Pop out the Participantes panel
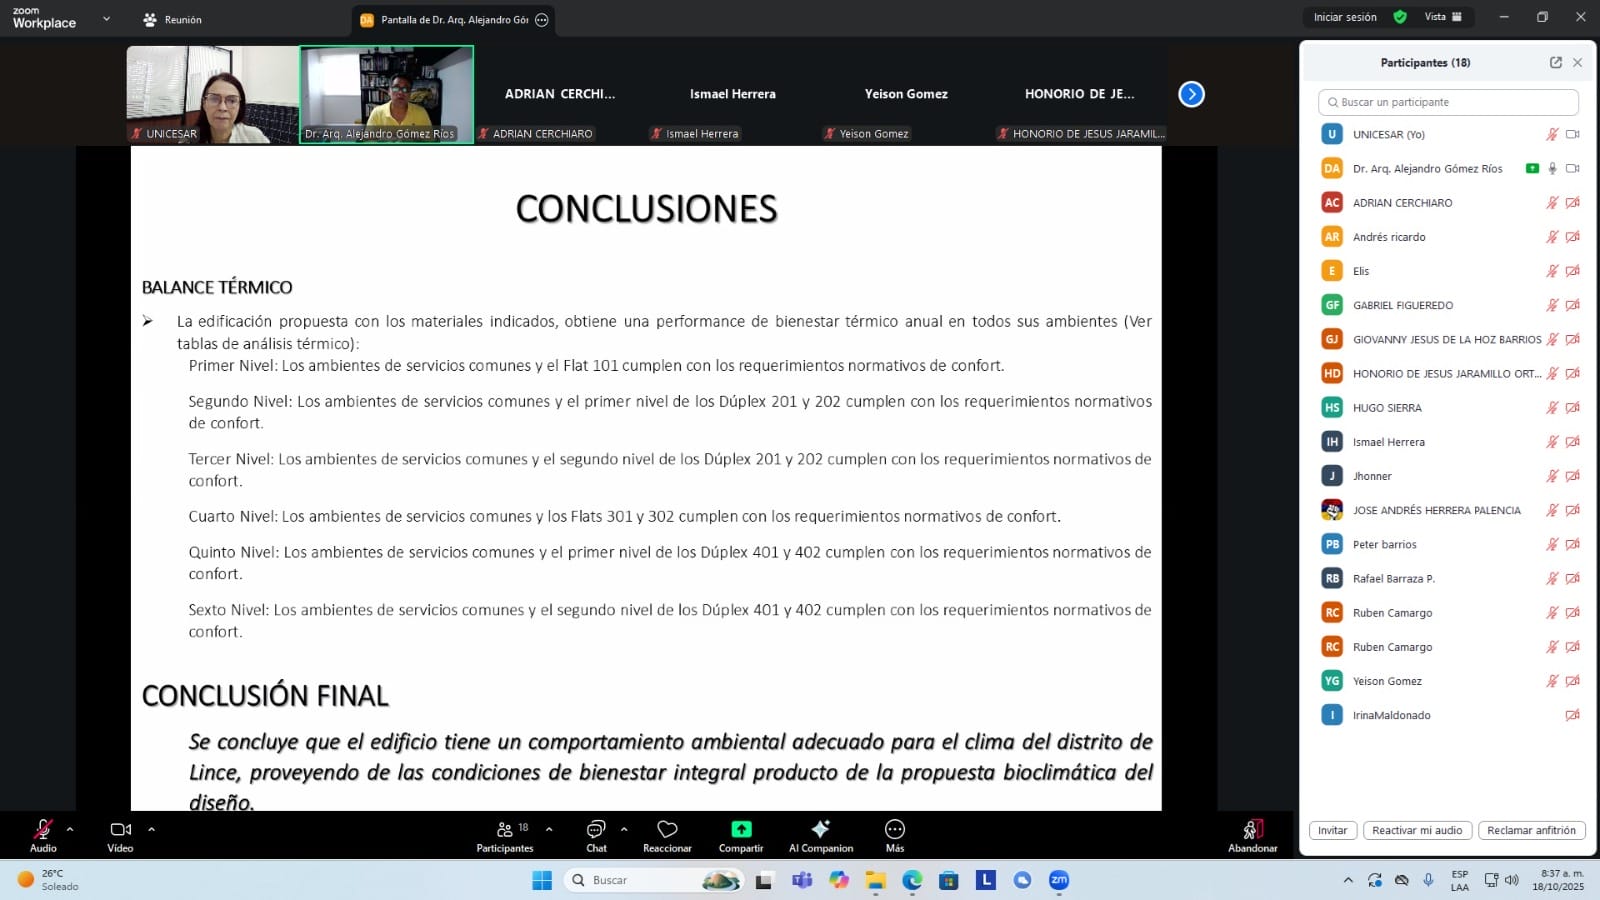1600x900 pixels. 1555,62
